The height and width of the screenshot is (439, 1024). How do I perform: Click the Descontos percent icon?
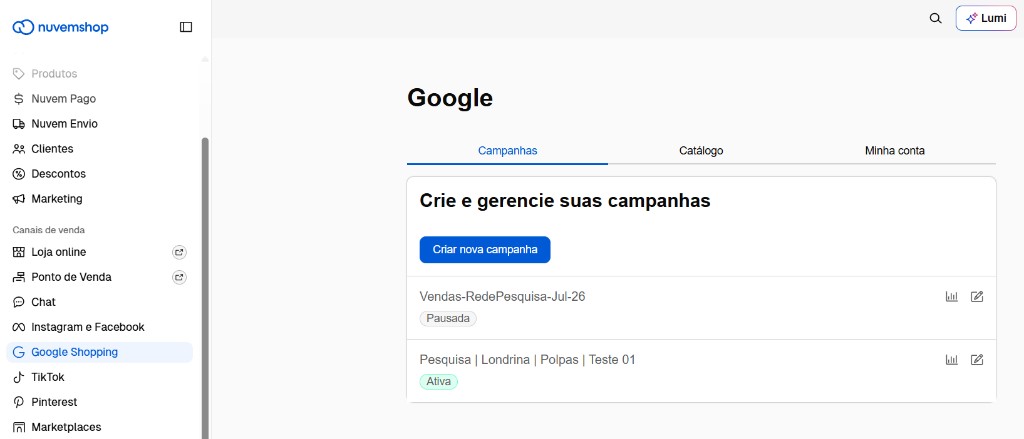coord(19,174)
